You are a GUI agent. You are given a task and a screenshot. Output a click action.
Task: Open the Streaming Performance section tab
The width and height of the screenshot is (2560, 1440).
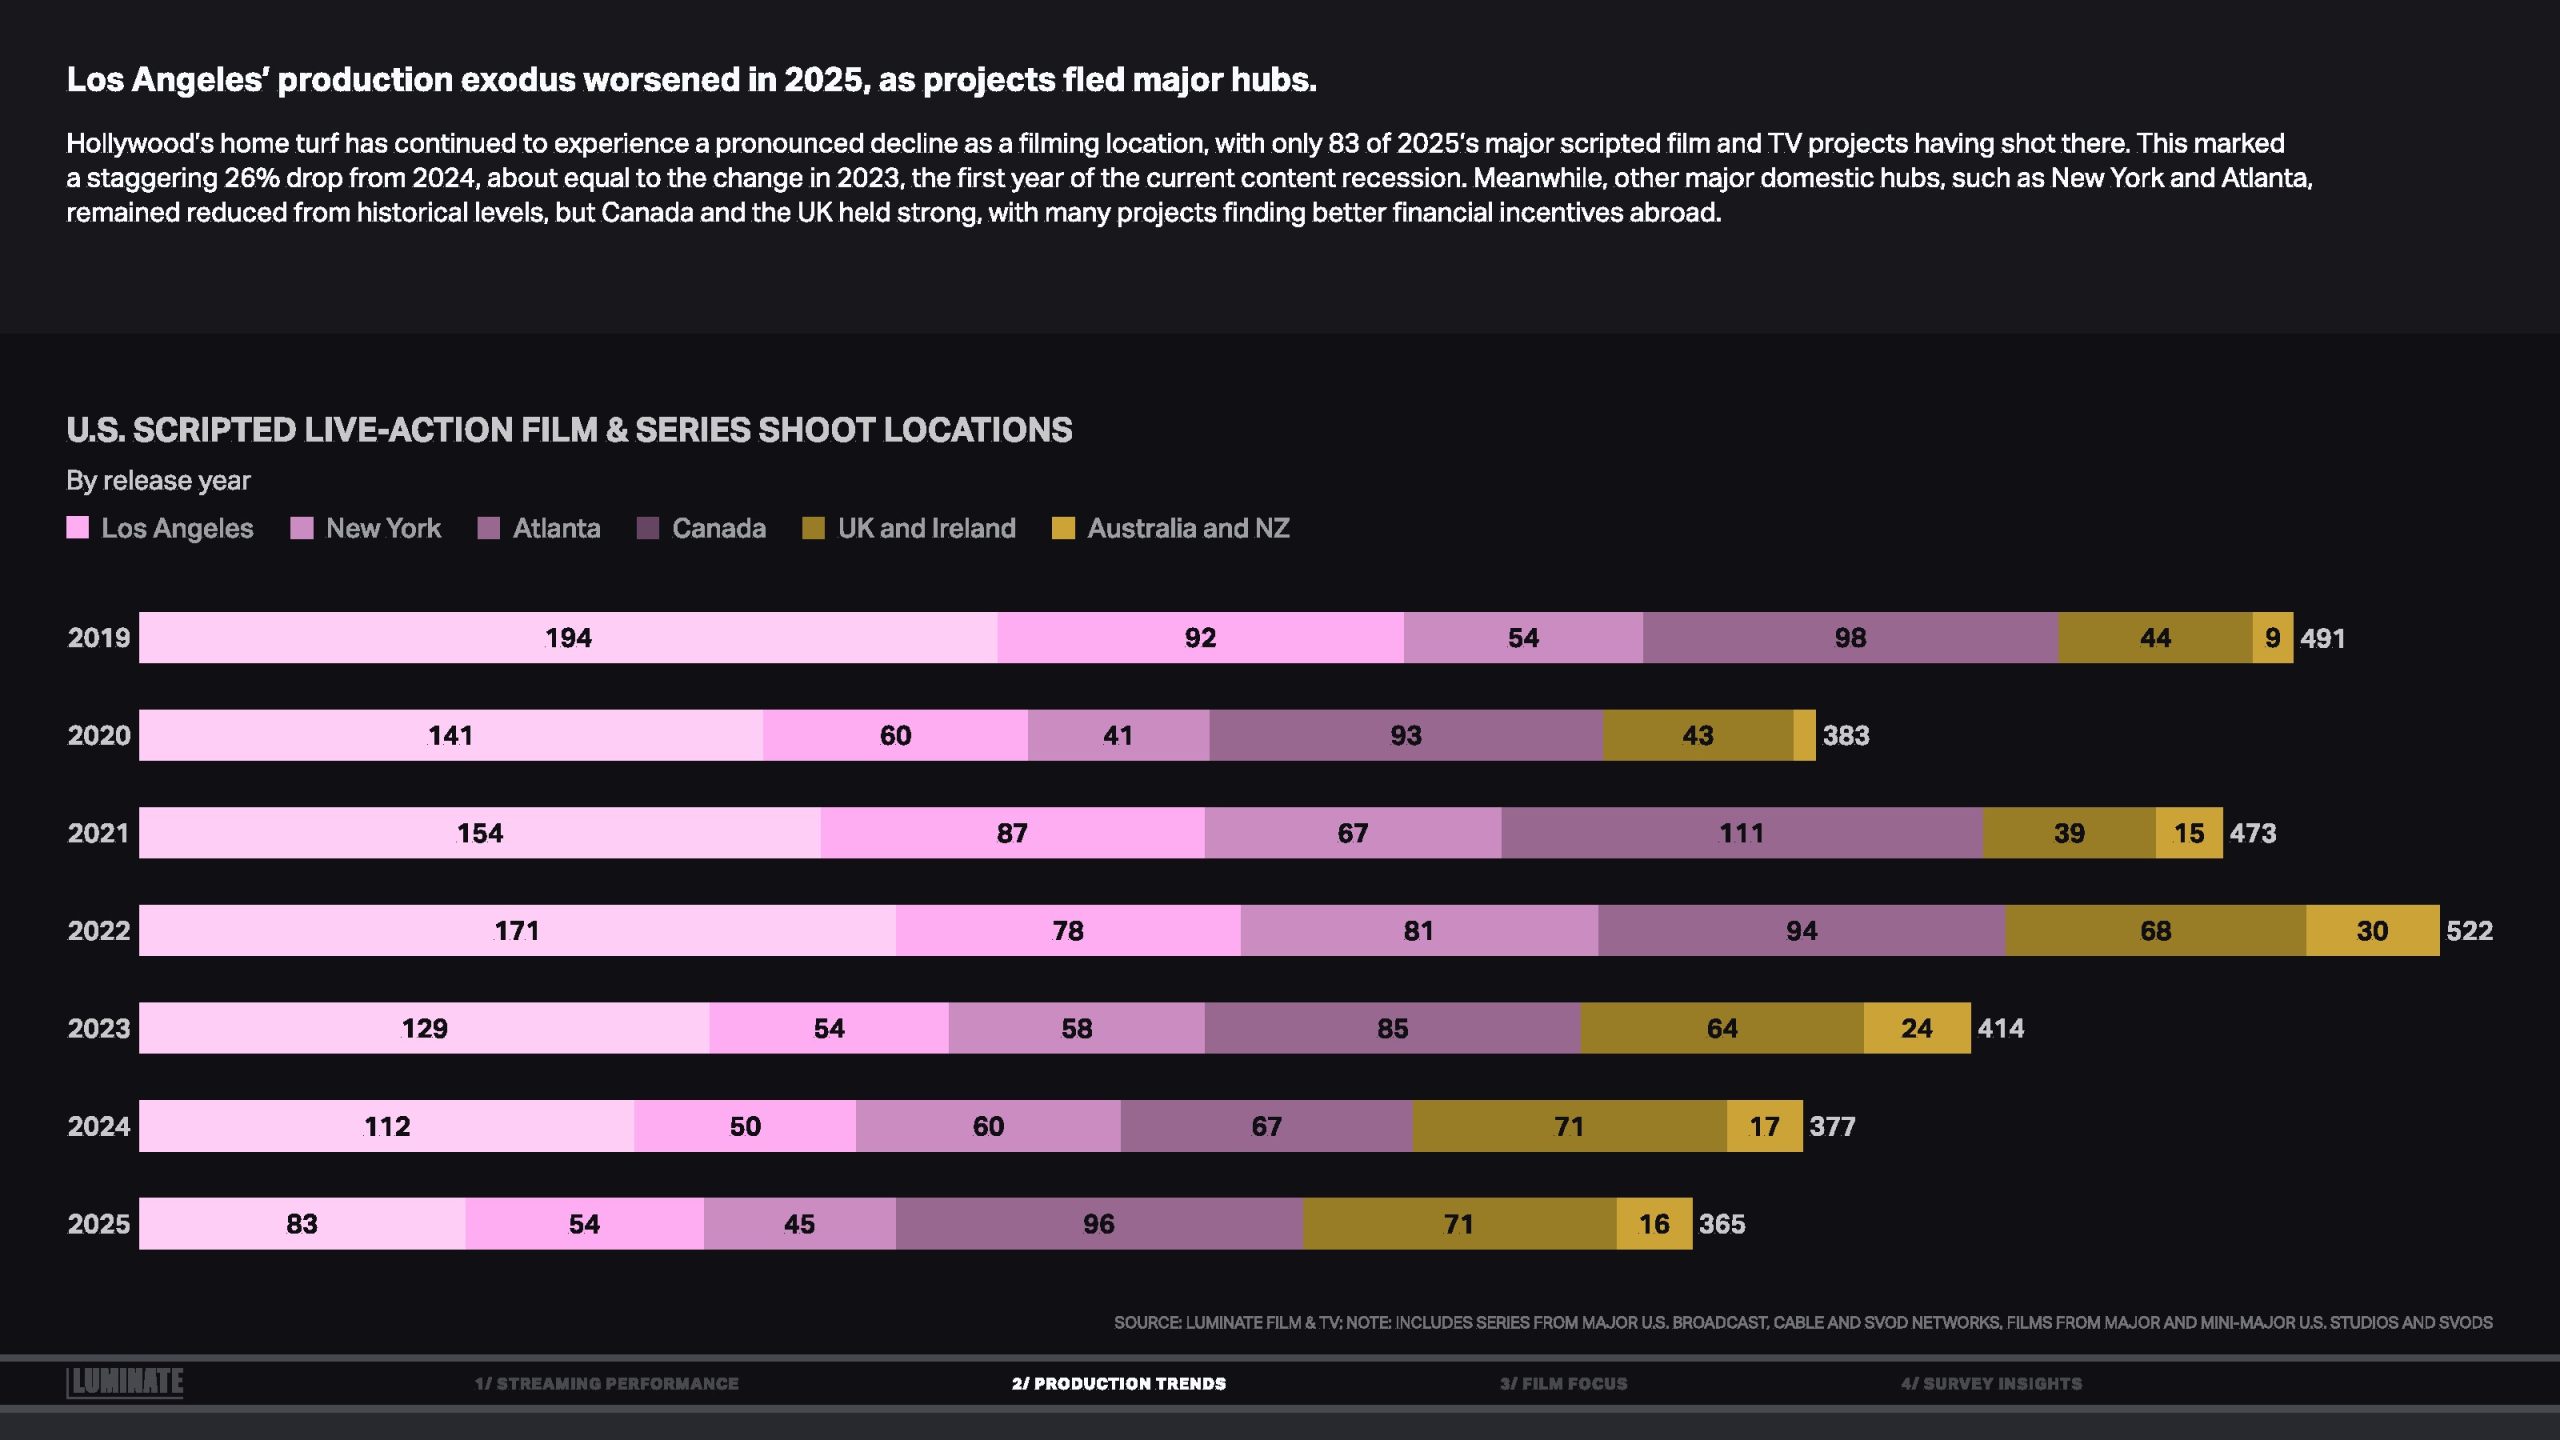point(606,1384)
